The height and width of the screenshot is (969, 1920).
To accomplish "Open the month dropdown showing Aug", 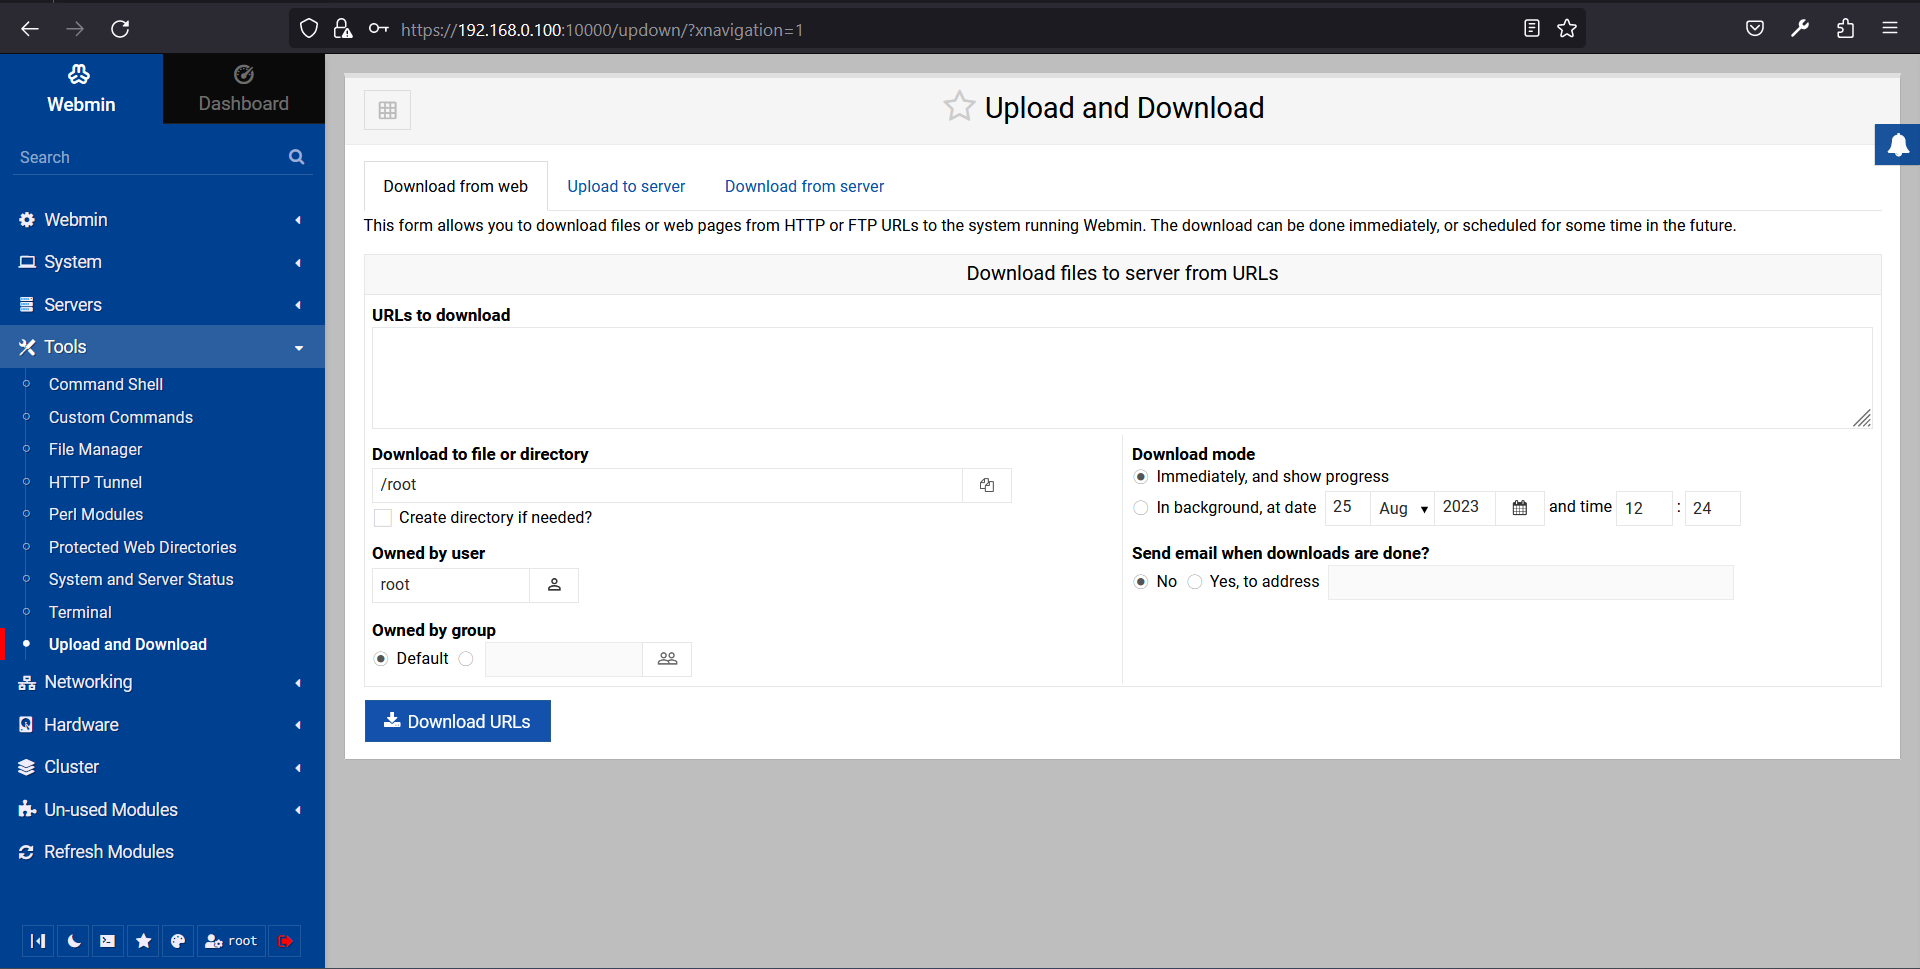I will click(1402, 508).
